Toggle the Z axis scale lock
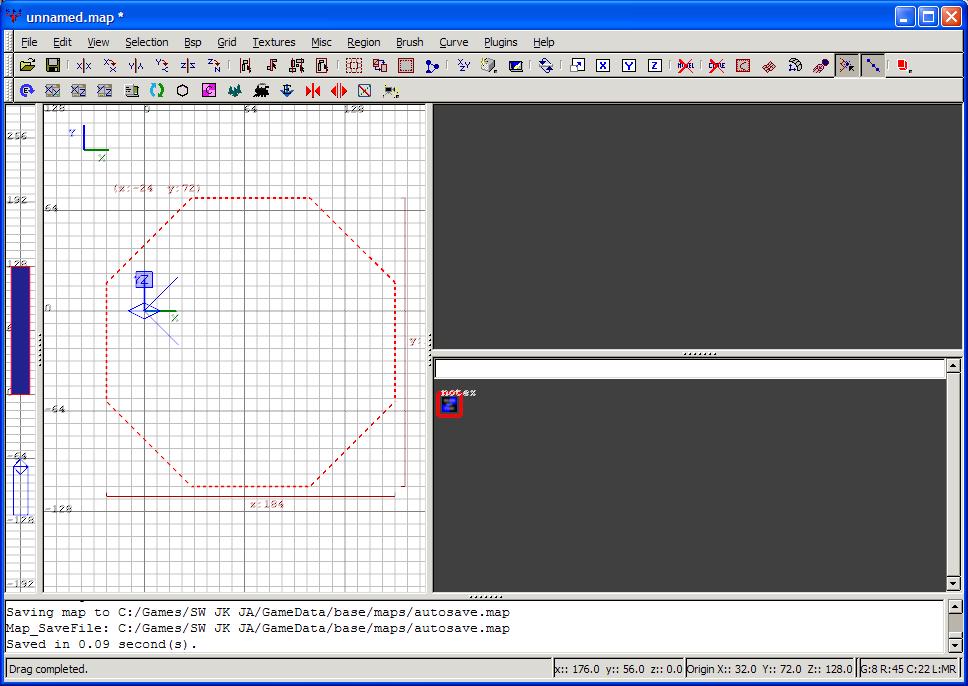 [x=655, y=65]
